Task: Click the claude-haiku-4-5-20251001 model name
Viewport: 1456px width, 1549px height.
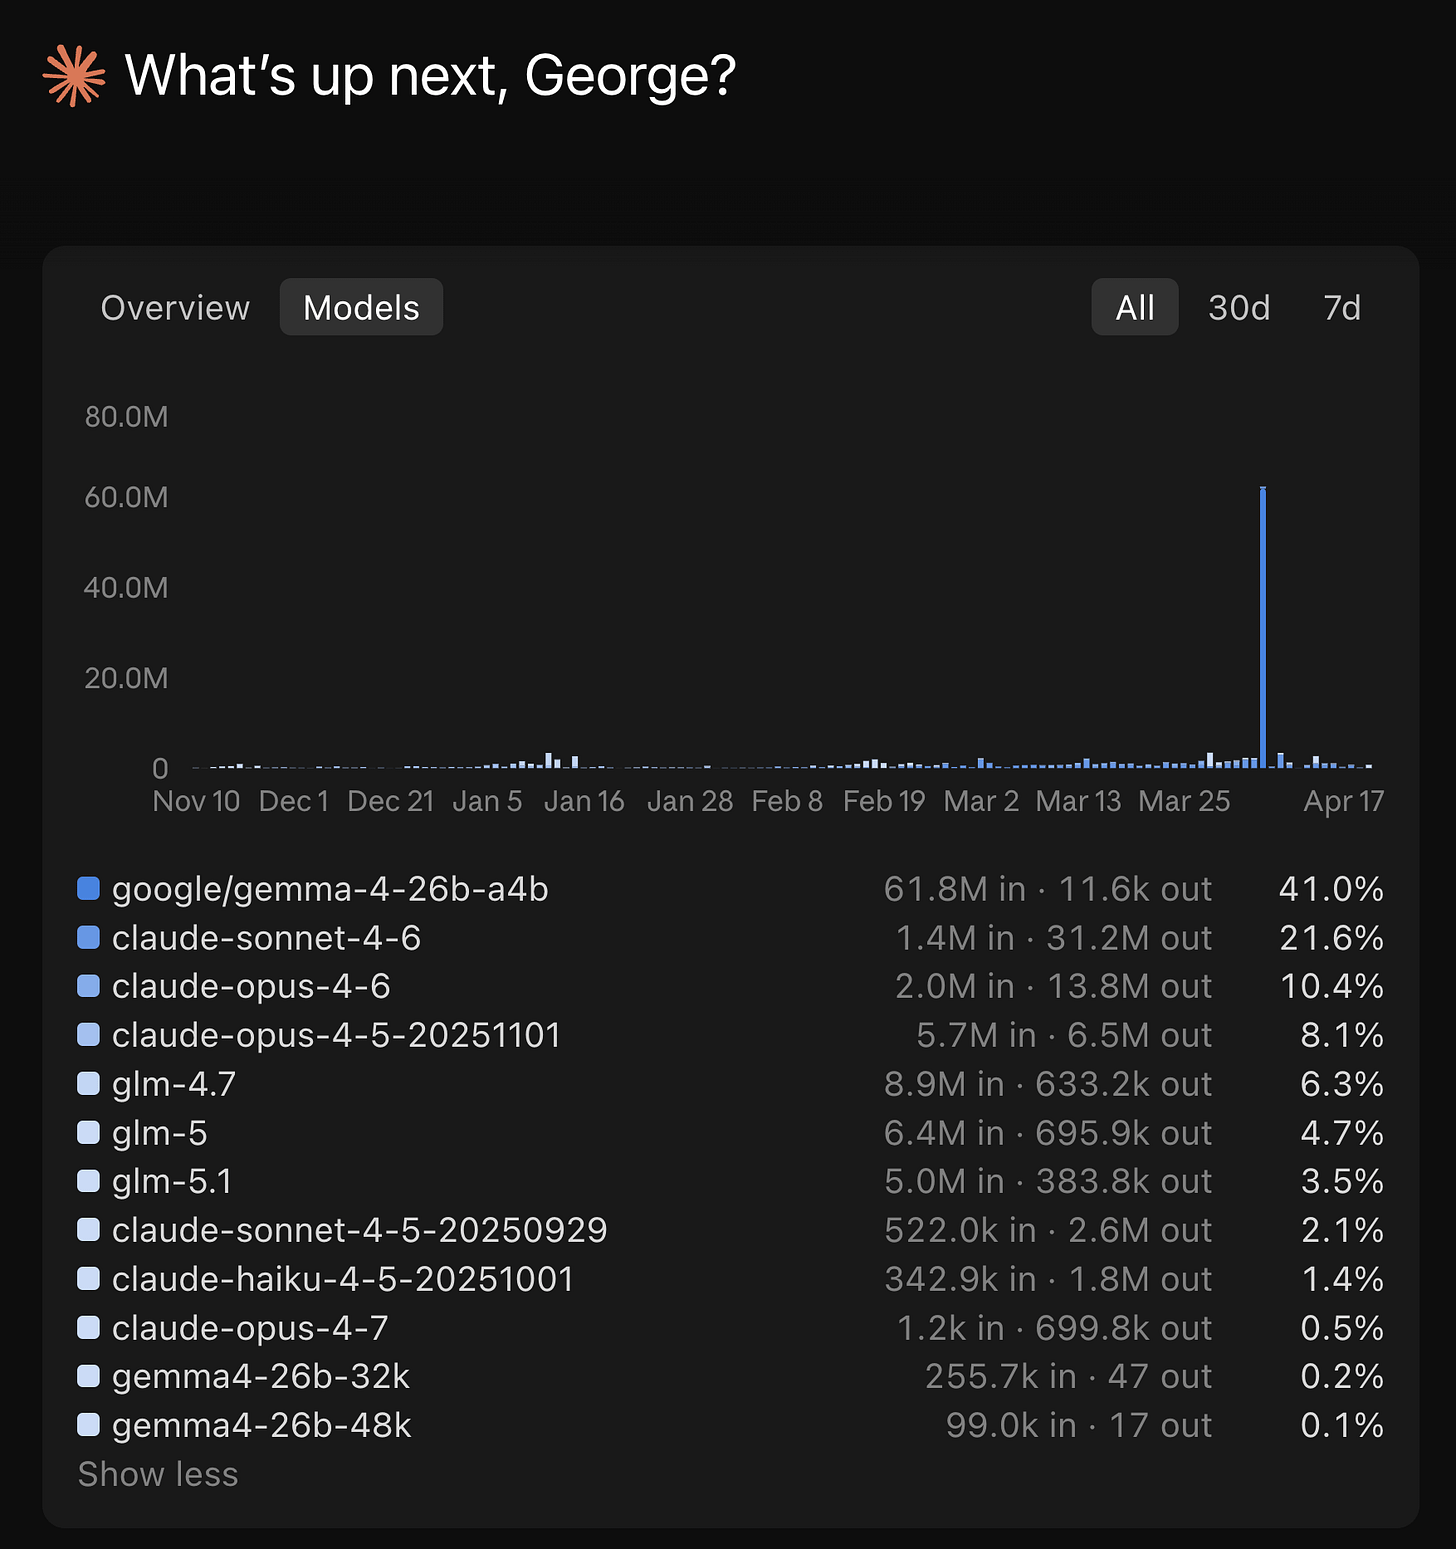Action: (x=343, y=1279)
